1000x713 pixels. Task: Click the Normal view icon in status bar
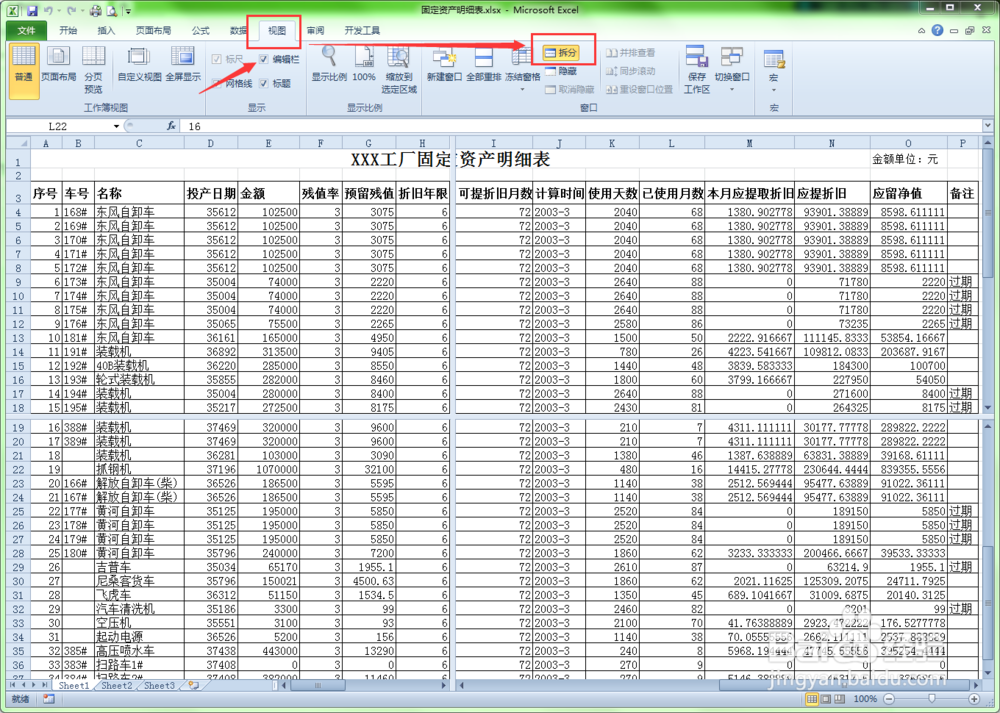[811, 700]
